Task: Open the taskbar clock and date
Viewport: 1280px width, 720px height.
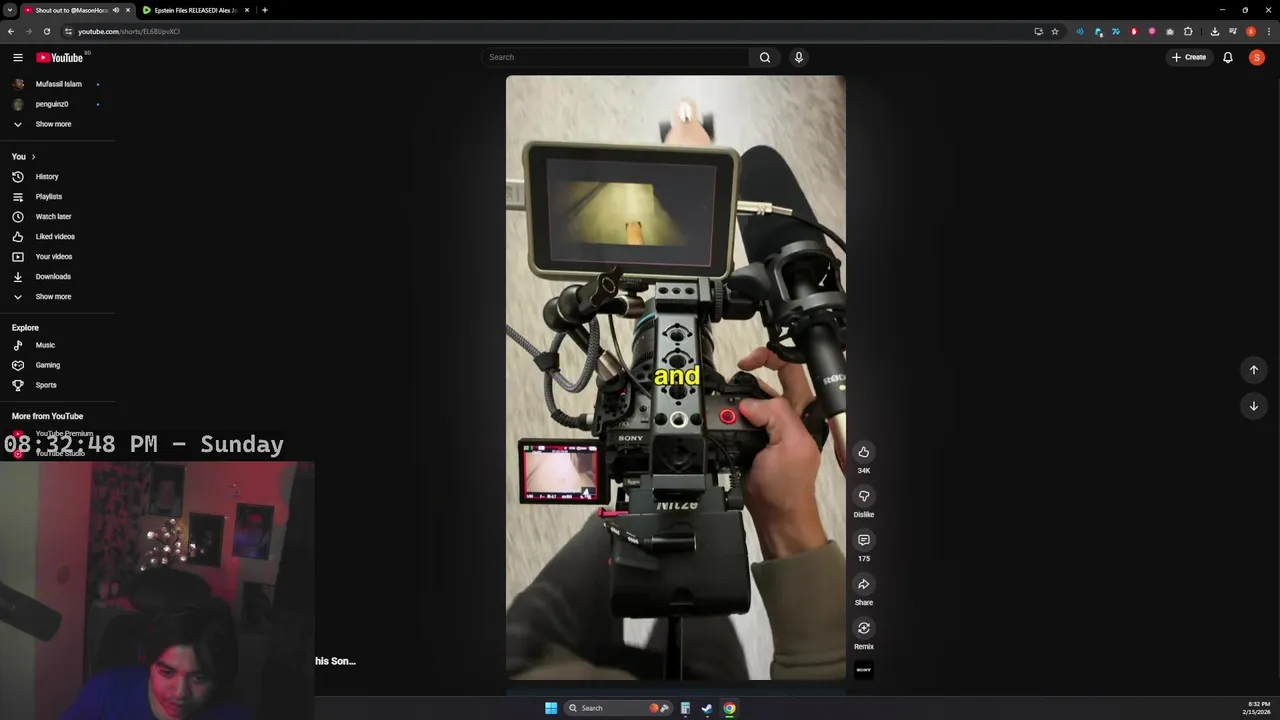Action: coord(1258,708)
